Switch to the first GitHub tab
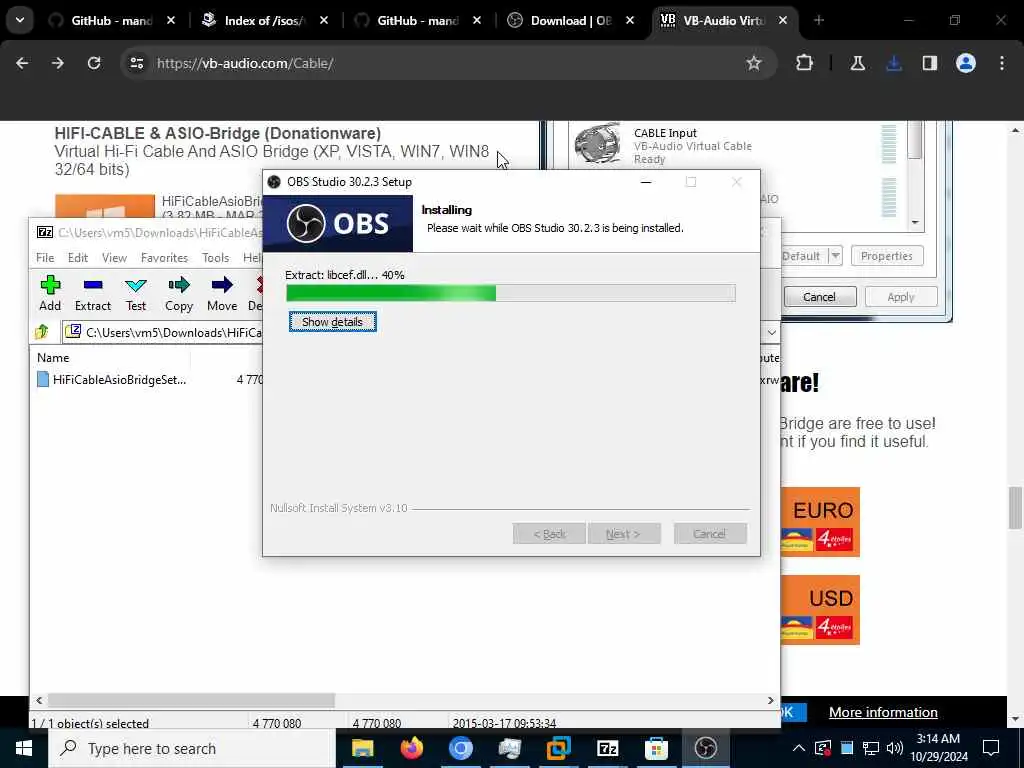The image size is (1024, 768). click(111, 21)
